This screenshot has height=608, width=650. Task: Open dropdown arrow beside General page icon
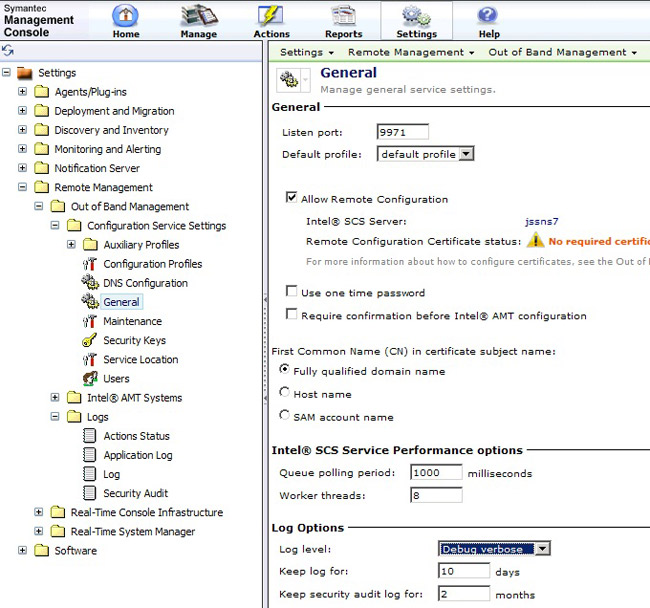(306, 80)
